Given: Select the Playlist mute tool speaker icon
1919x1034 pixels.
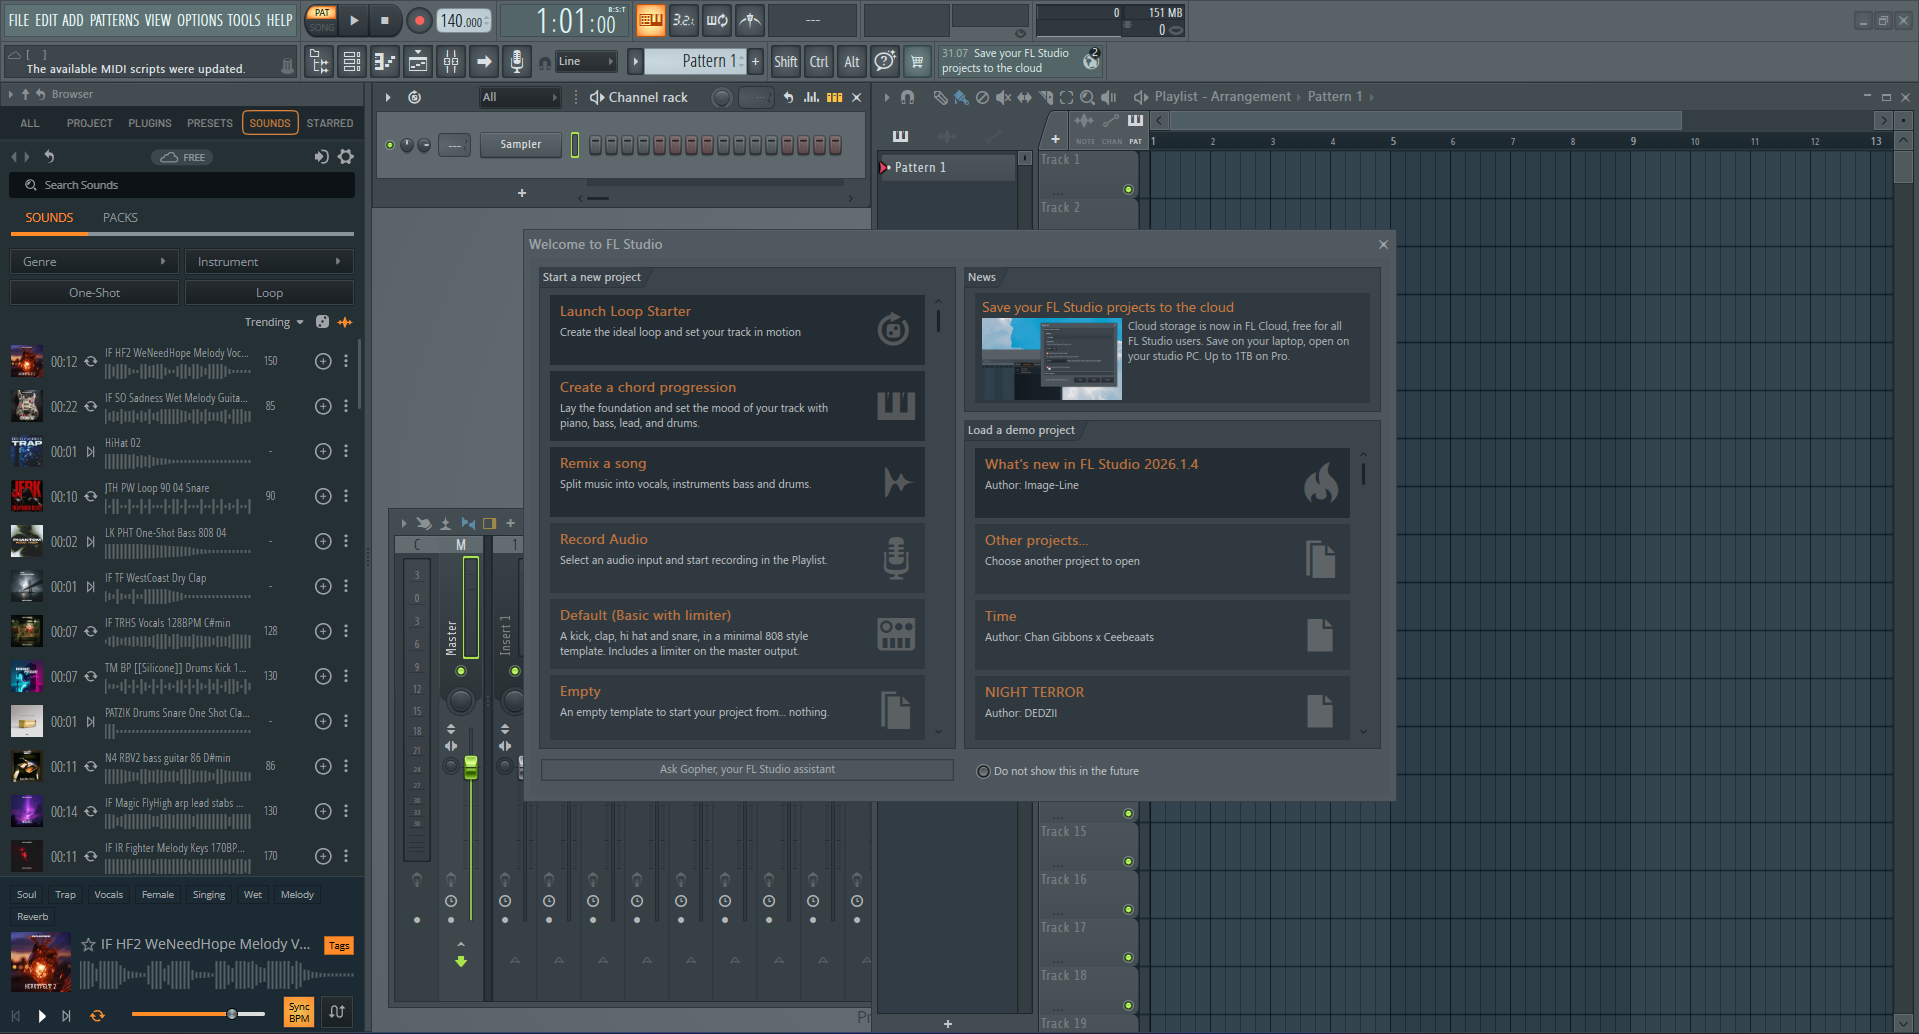Looking at the screenshot, I should (1003, 97).
